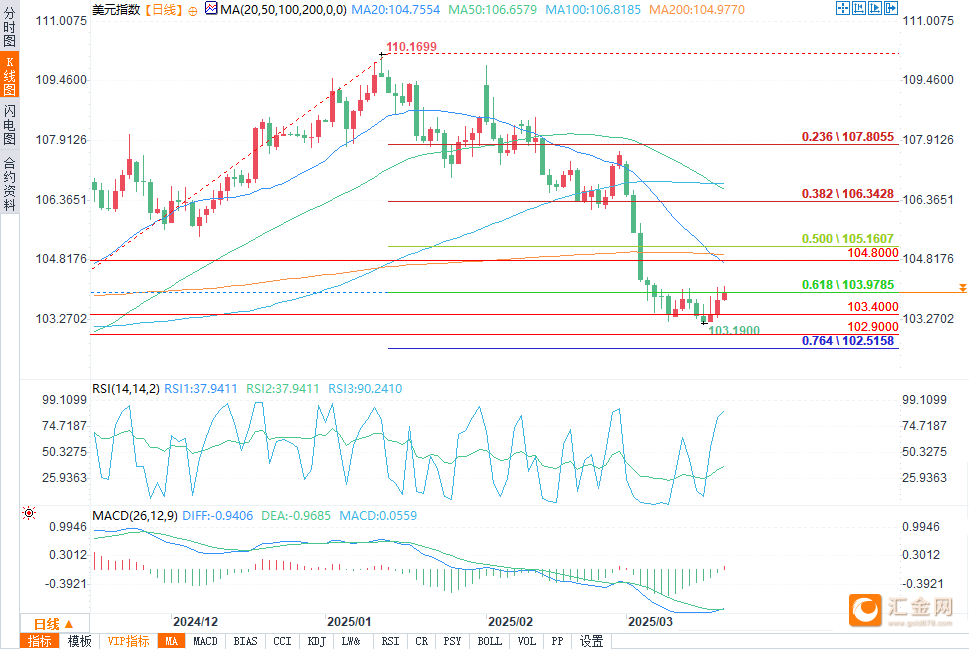Open the 合约资料 side tab
Viewport: 969px width, 649px height.
[9, 184]
